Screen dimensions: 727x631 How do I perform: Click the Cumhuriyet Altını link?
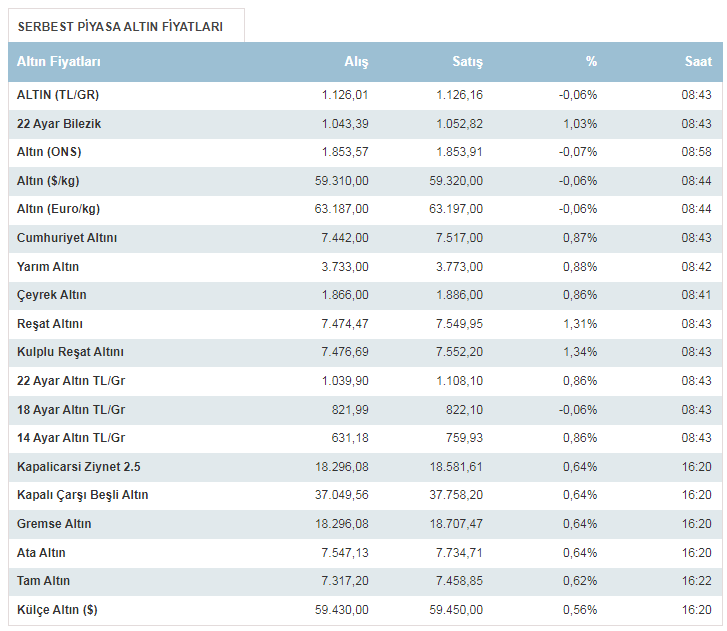pyautogui.click(x=67, y=238)
